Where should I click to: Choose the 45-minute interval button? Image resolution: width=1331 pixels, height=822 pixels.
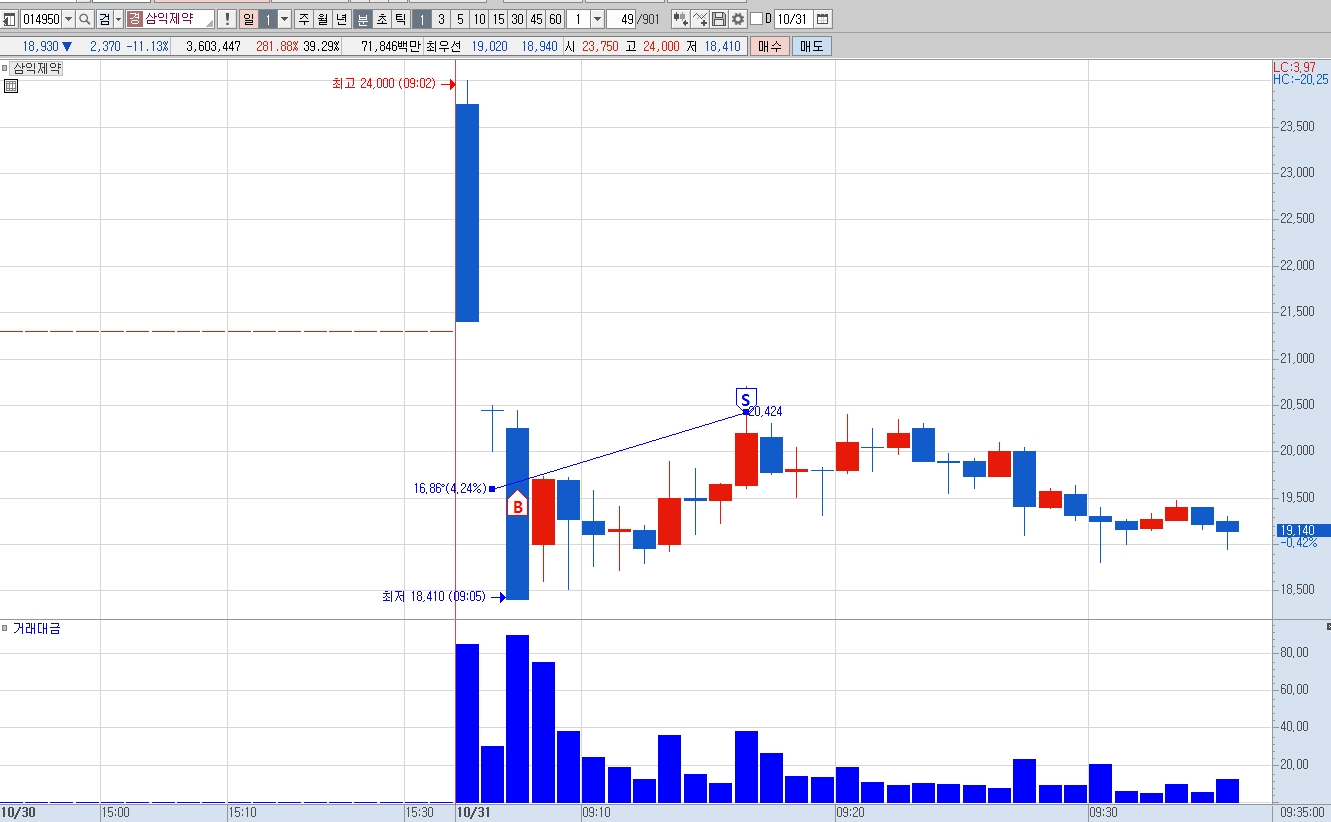pyautogui.click(x=536, y=19)
